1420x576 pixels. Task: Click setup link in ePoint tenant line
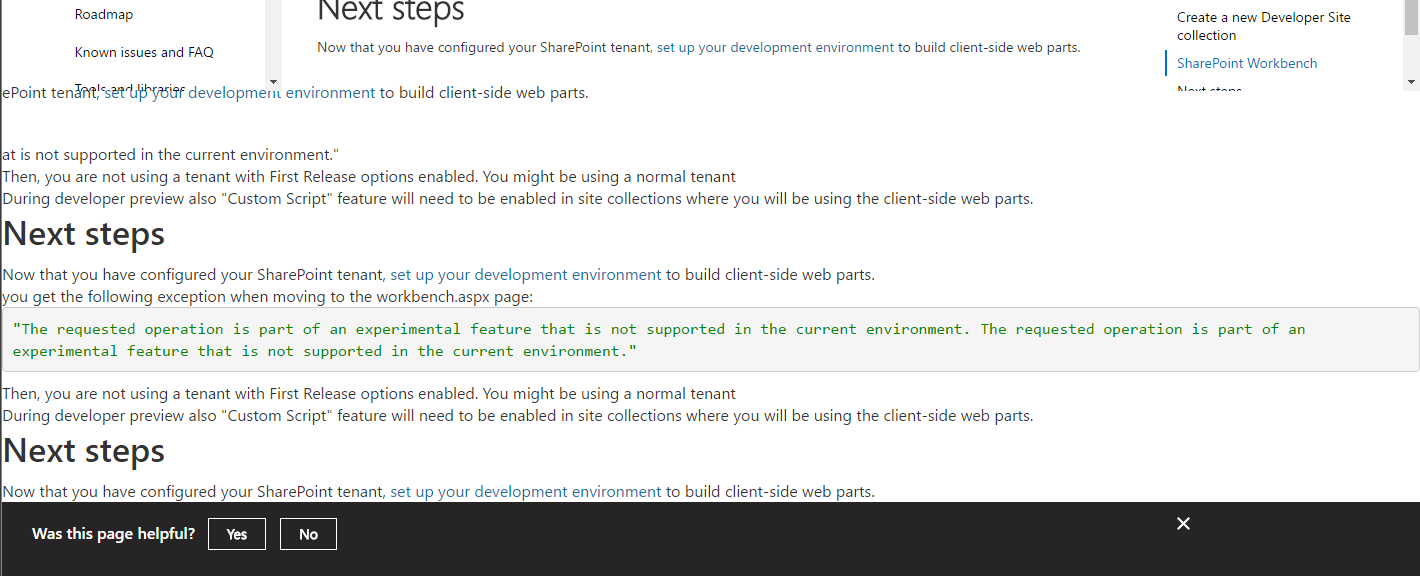tap(240, 93)
